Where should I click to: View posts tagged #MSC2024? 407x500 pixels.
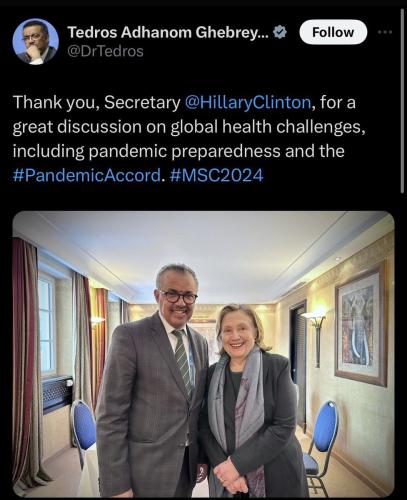(217, 175)
